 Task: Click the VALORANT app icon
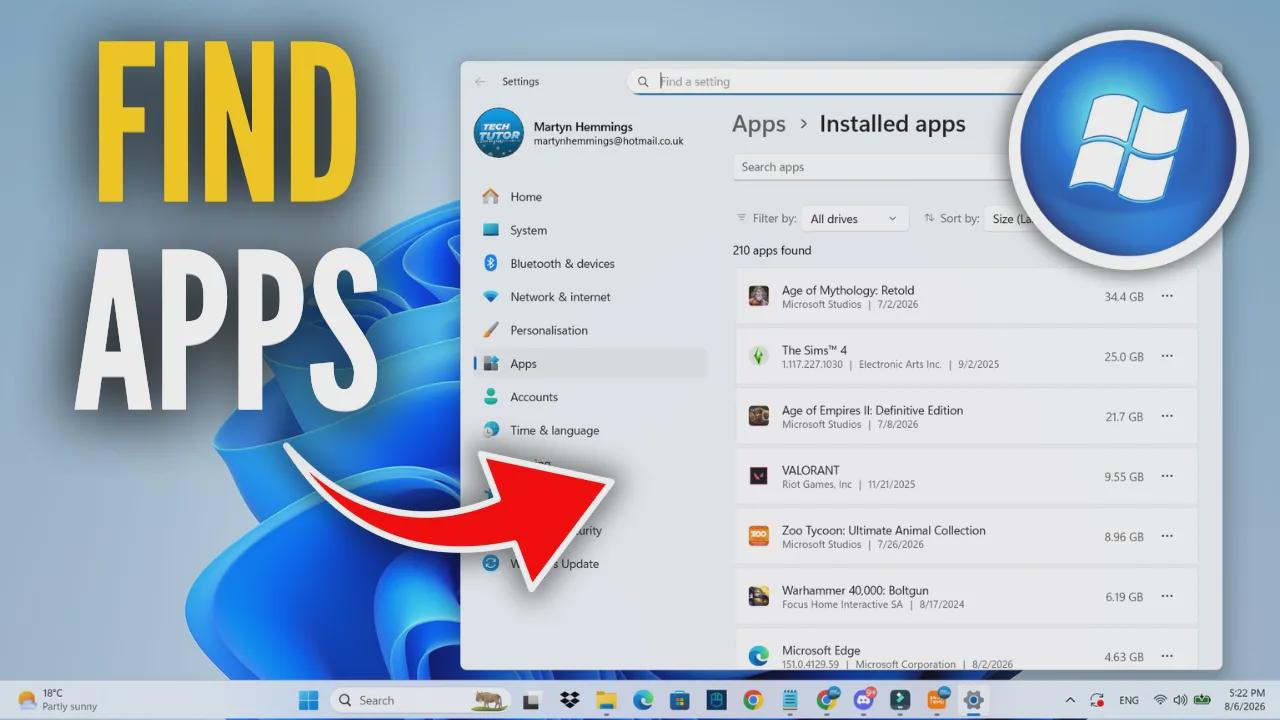(759, 476)
